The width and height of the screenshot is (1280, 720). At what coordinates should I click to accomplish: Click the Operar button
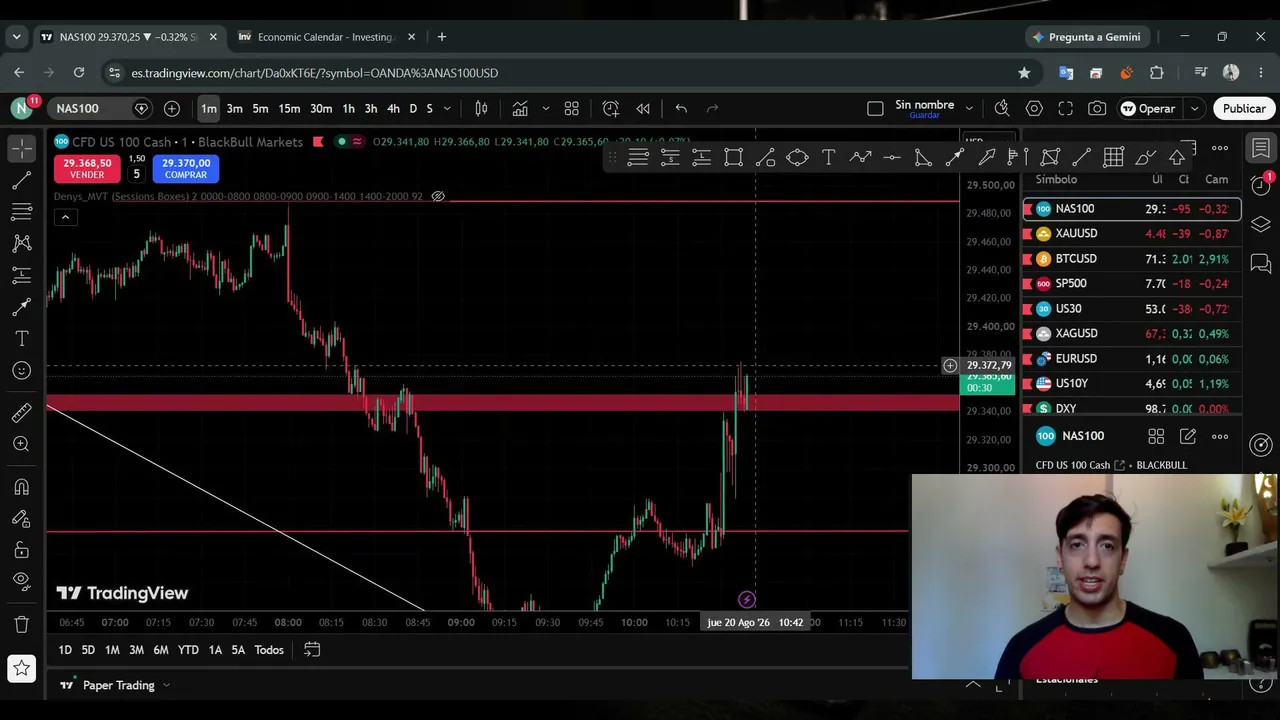1148,108
